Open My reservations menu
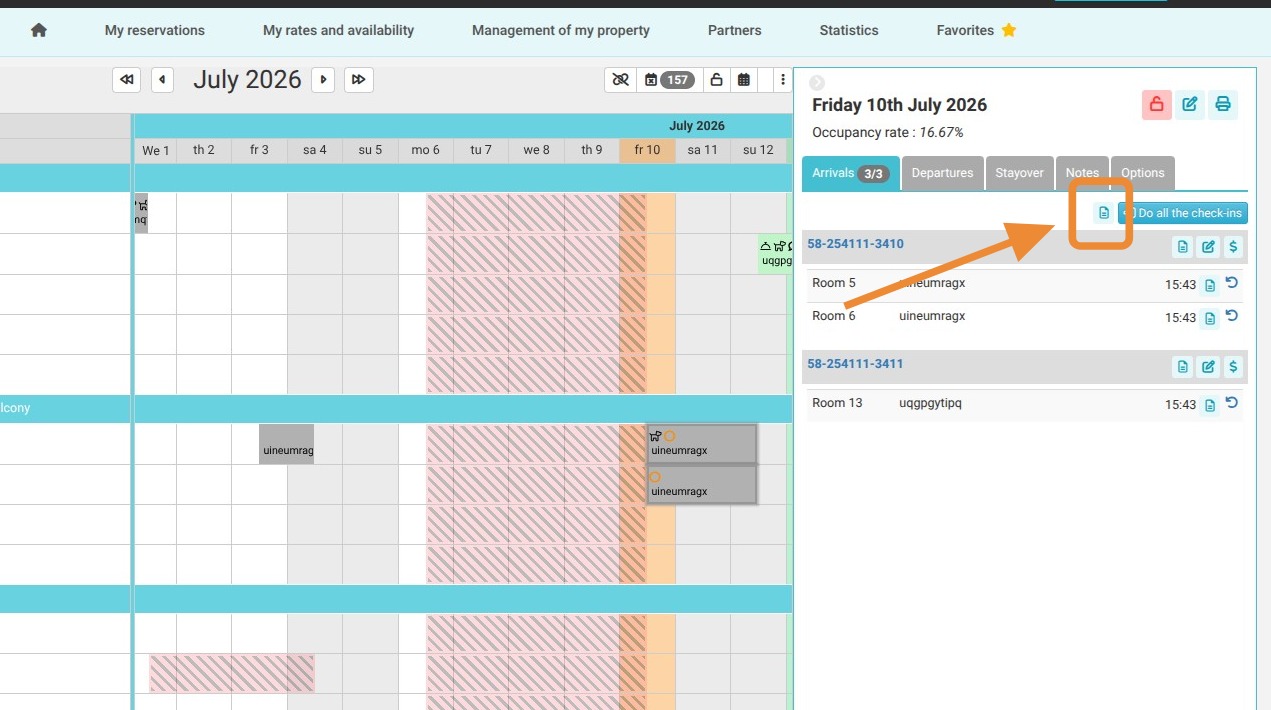1271x710 pixels. pyautogui.click(x=155, y=30)
